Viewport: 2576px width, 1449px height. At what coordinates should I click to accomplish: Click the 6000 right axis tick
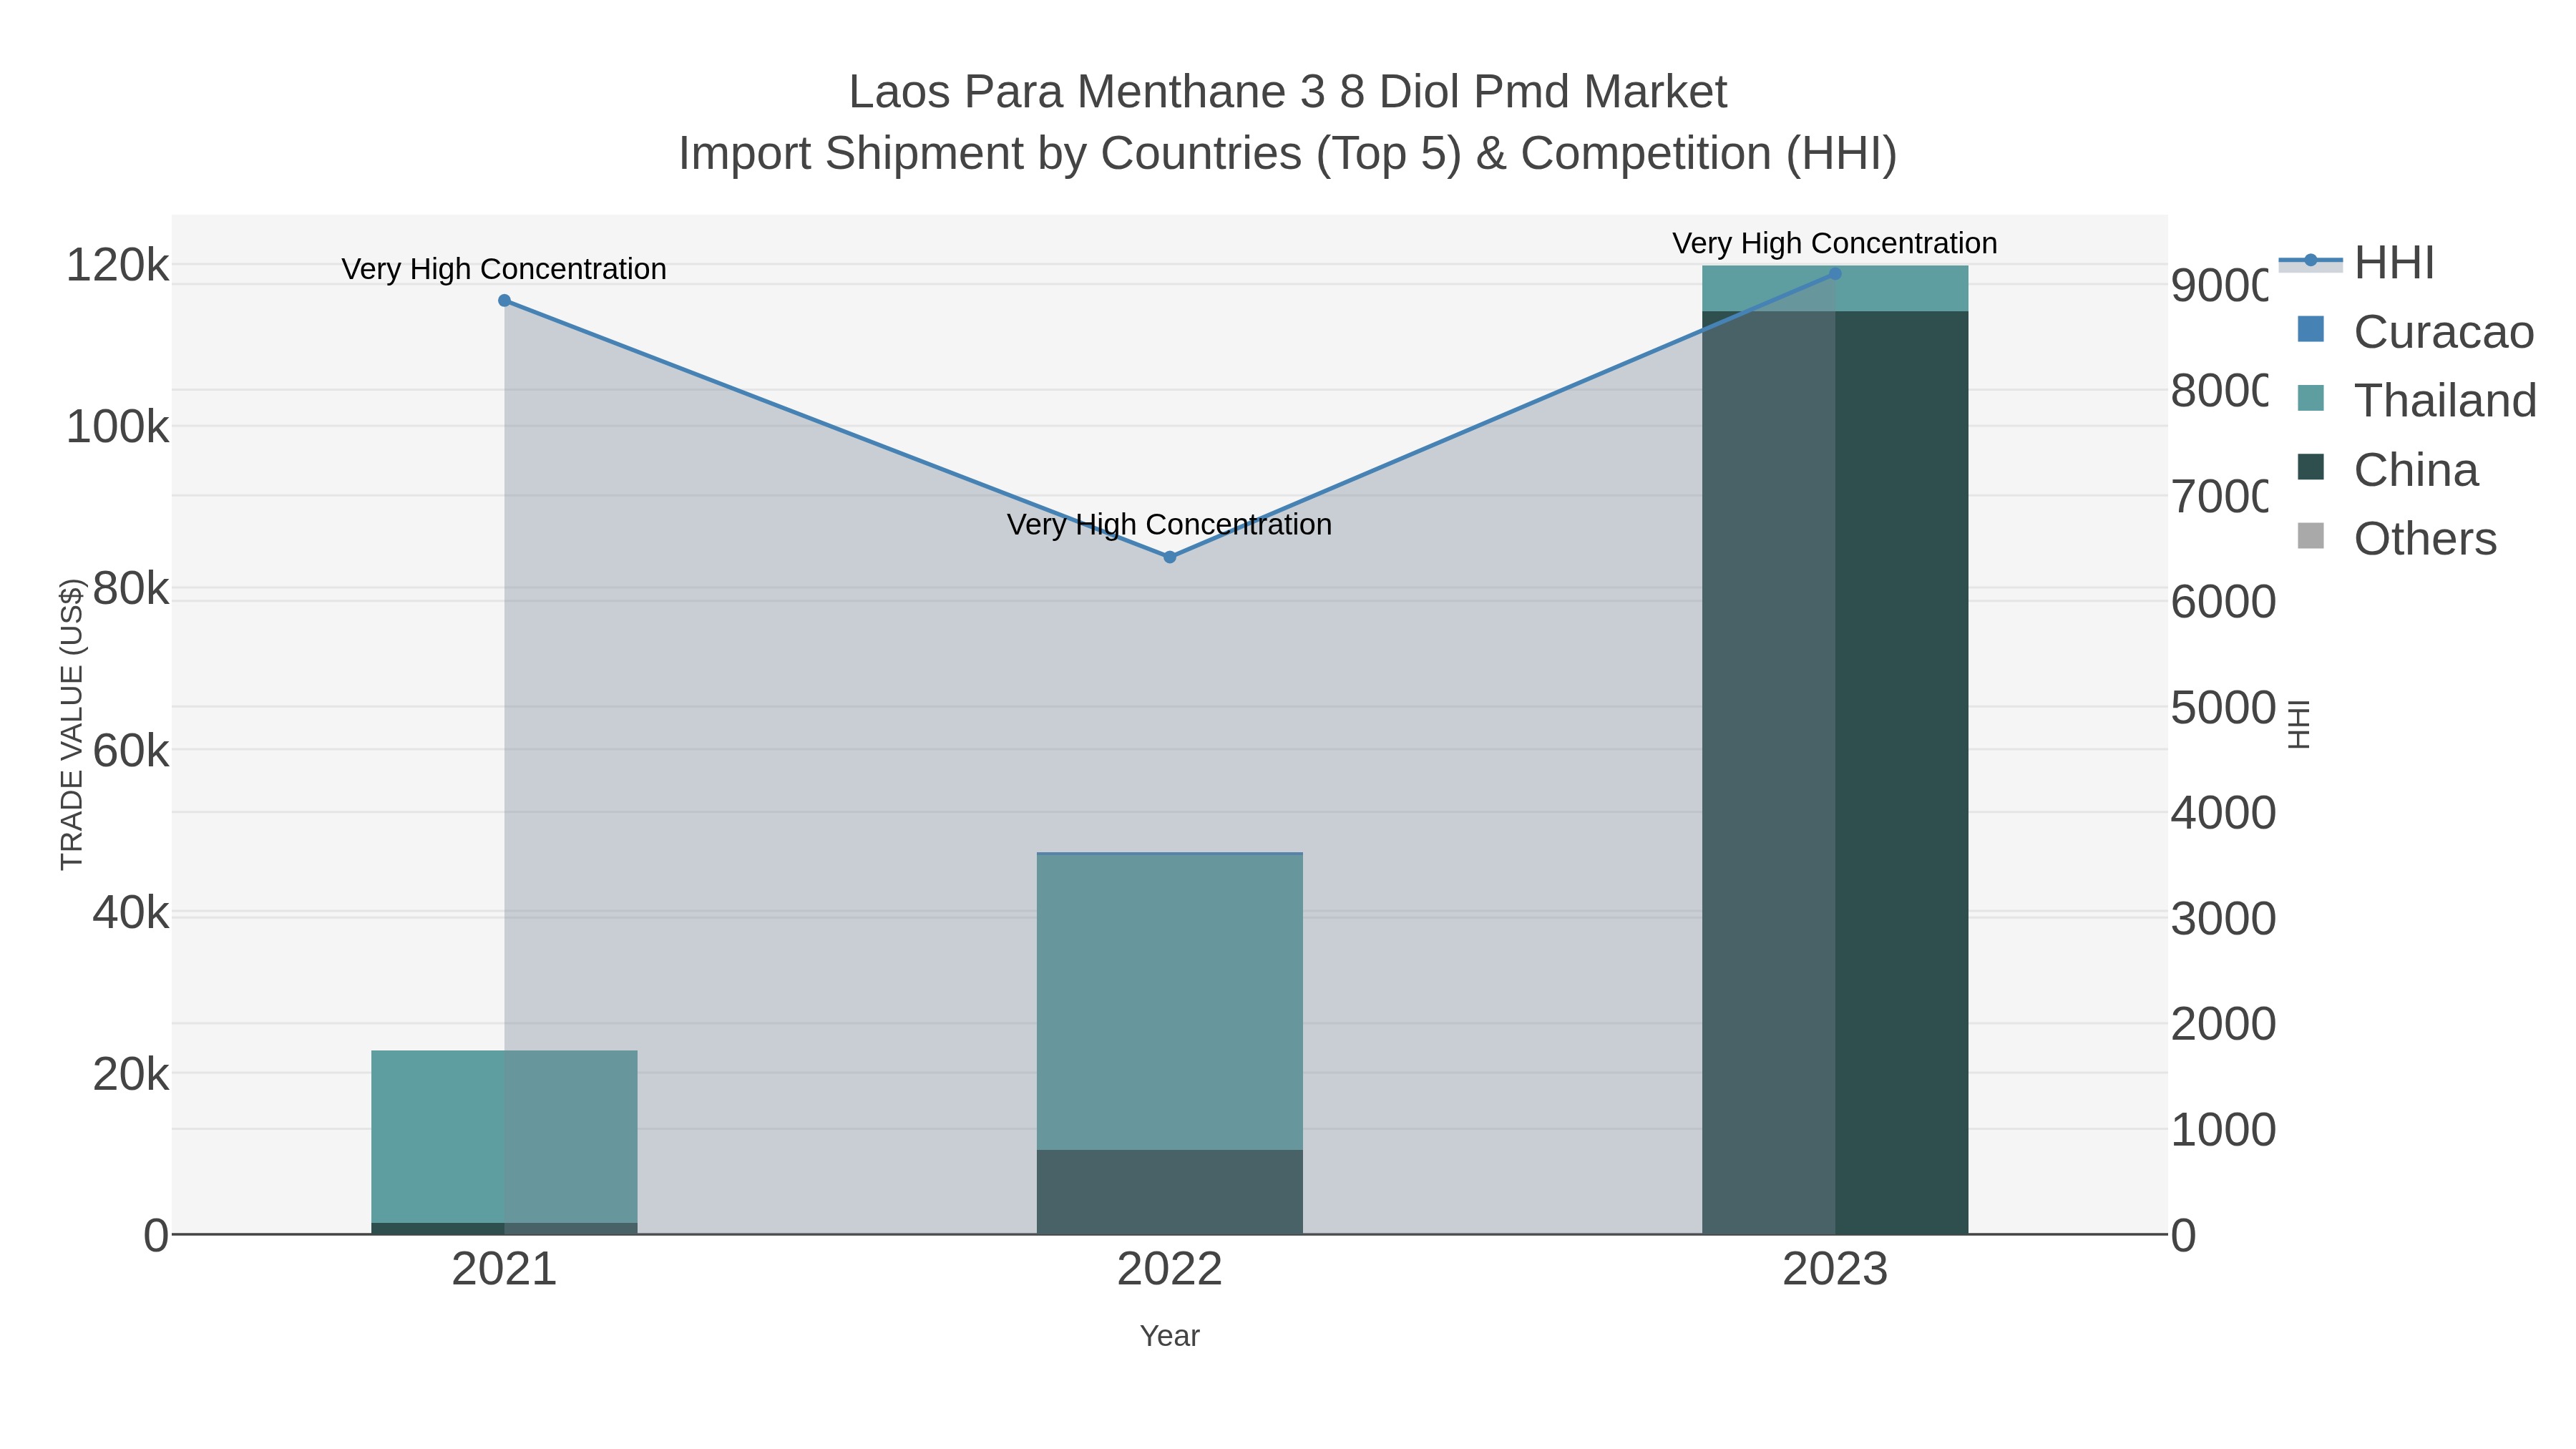(x=2223, y=602)
